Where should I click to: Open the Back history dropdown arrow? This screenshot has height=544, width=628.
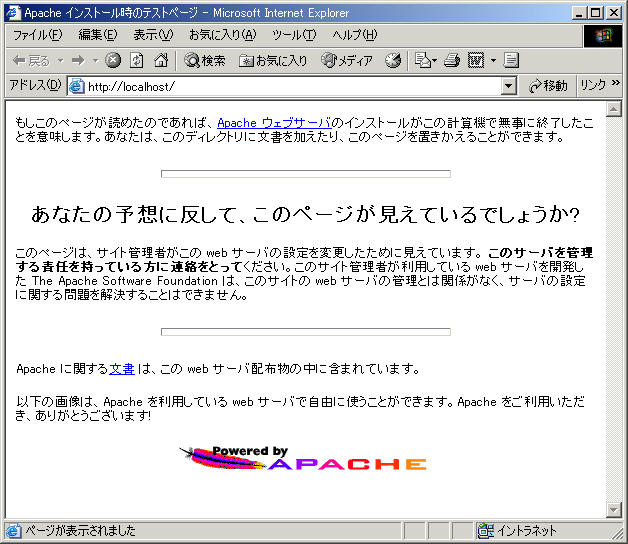pos(60,61)
